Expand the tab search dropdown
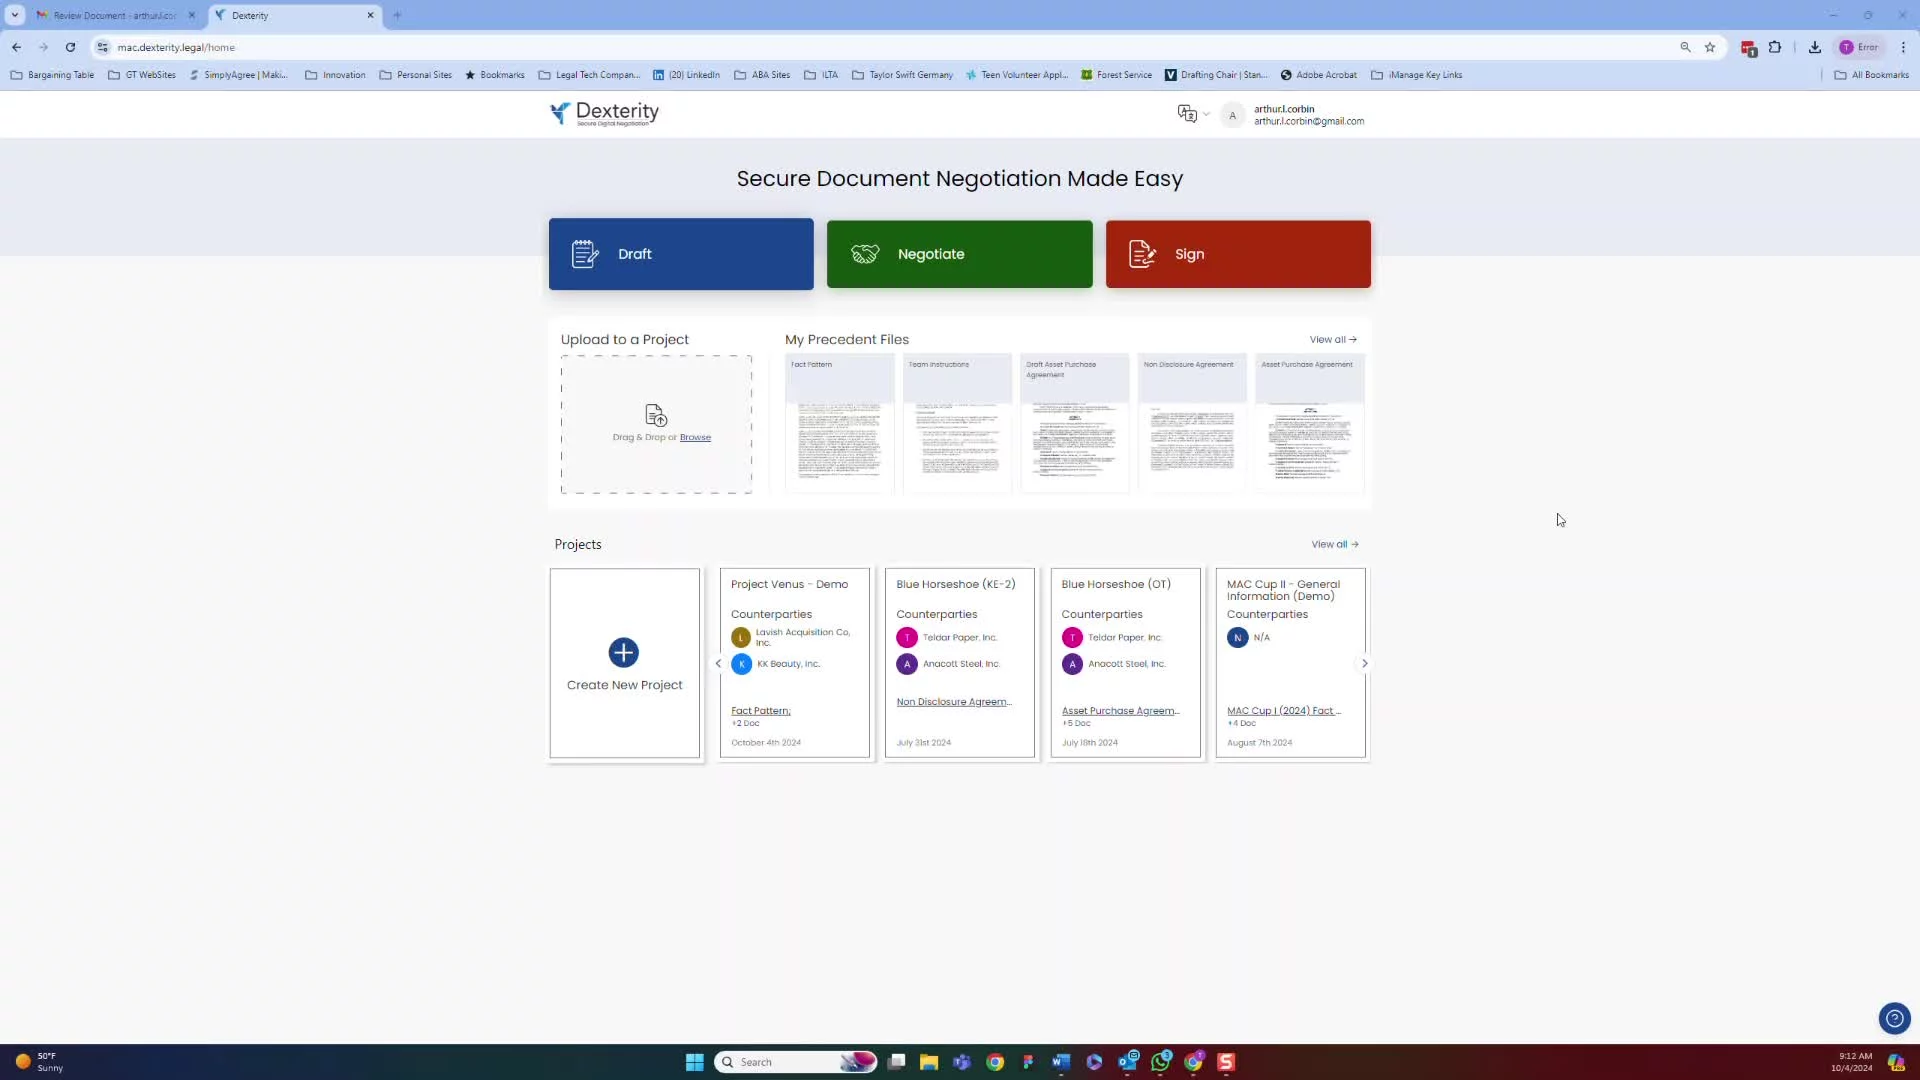Viewport: 1920px width, 1080px height. pyautogui.click(x=15, y=15)
